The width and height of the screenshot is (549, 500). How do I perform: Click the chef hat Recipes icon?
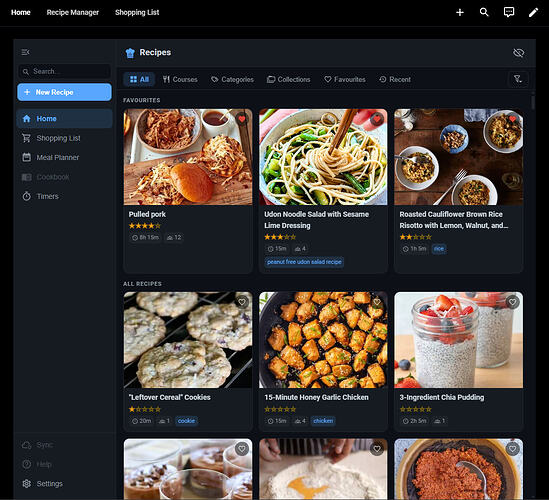pyautogui.click(x=130, y=53)
